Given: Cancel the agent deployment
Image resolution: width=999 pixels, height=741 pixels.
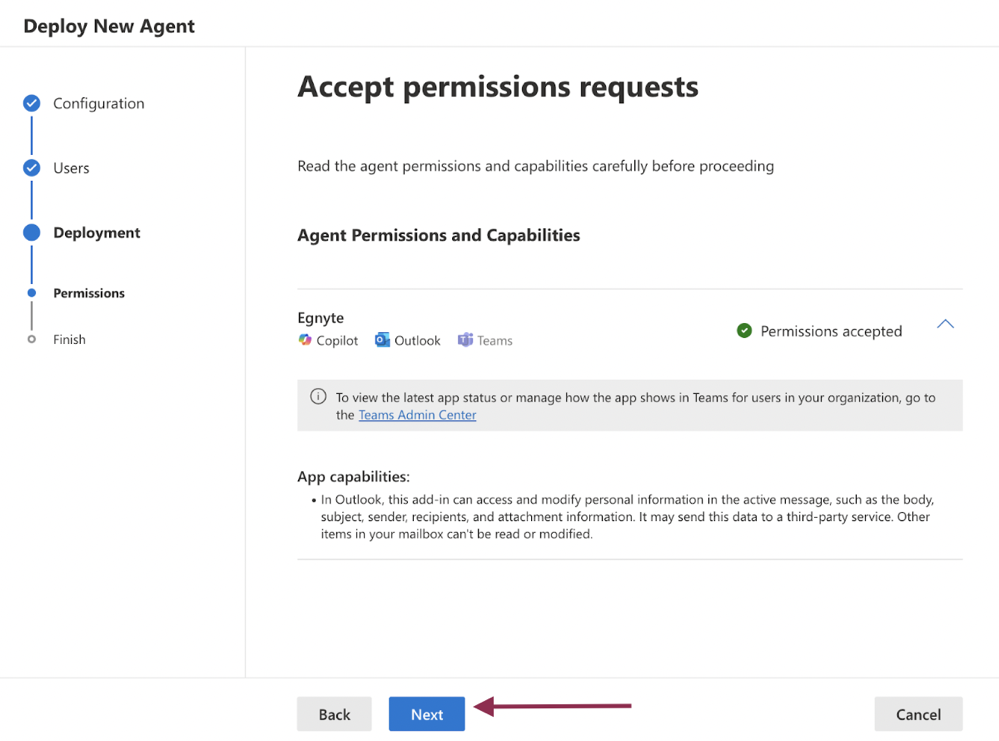Looking at the screenshot, I should point(918,713).
